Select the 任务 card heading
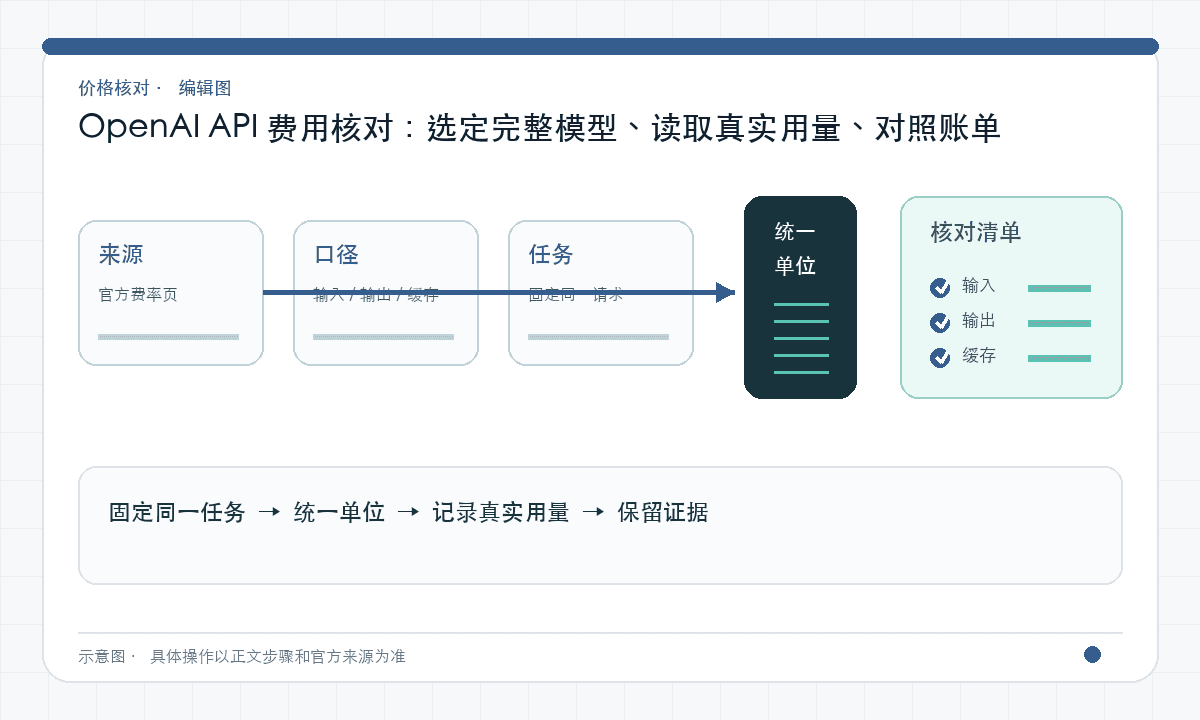The height and width of the screenshot is (720, 1200). coord(551,254)
